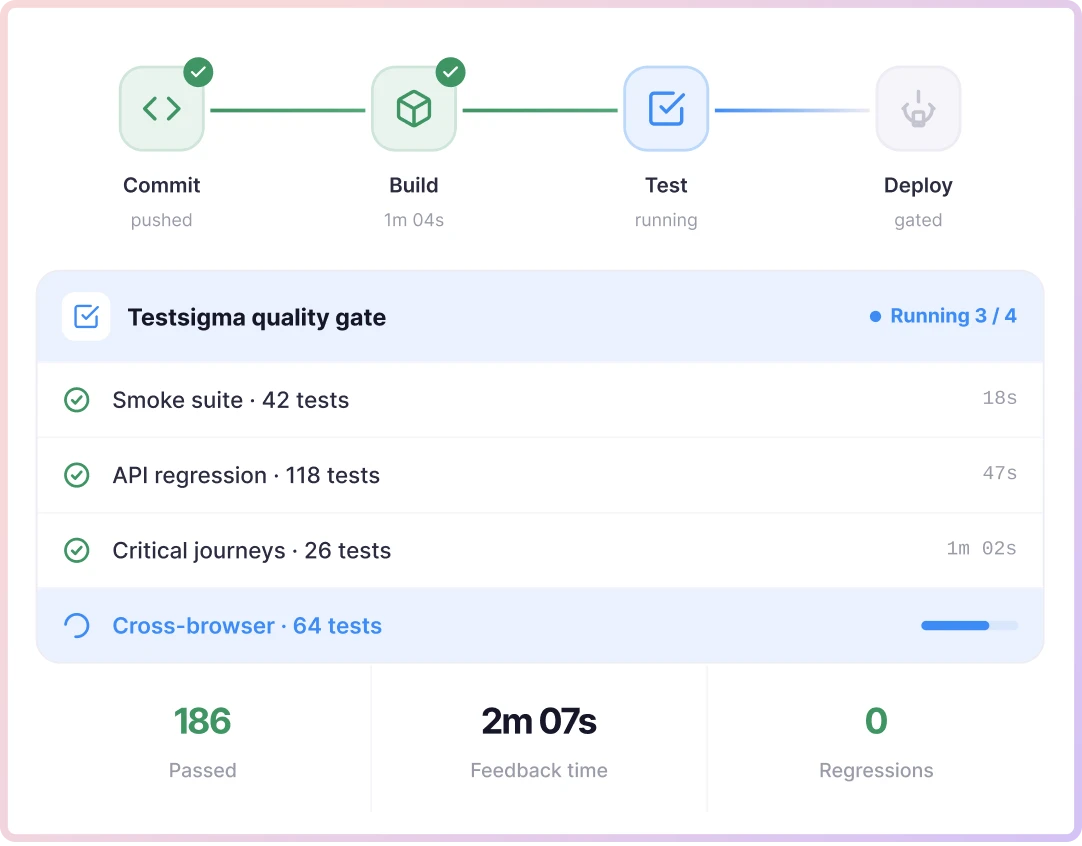Click the 186 passed count
Image resolution: width=1082 pixels, height=846 pixels.
[202, 721]
